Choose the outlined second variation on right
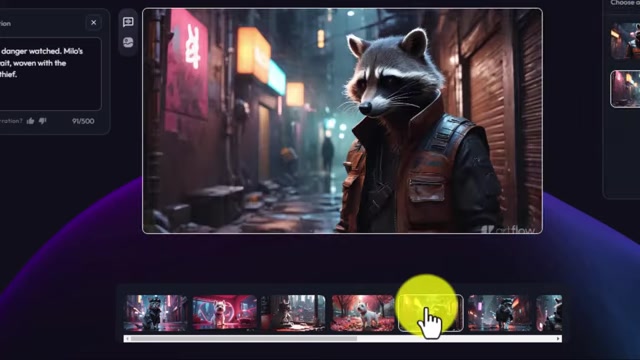Image resolution: width=640 pixels, height=360 pixels. point(625,89)
